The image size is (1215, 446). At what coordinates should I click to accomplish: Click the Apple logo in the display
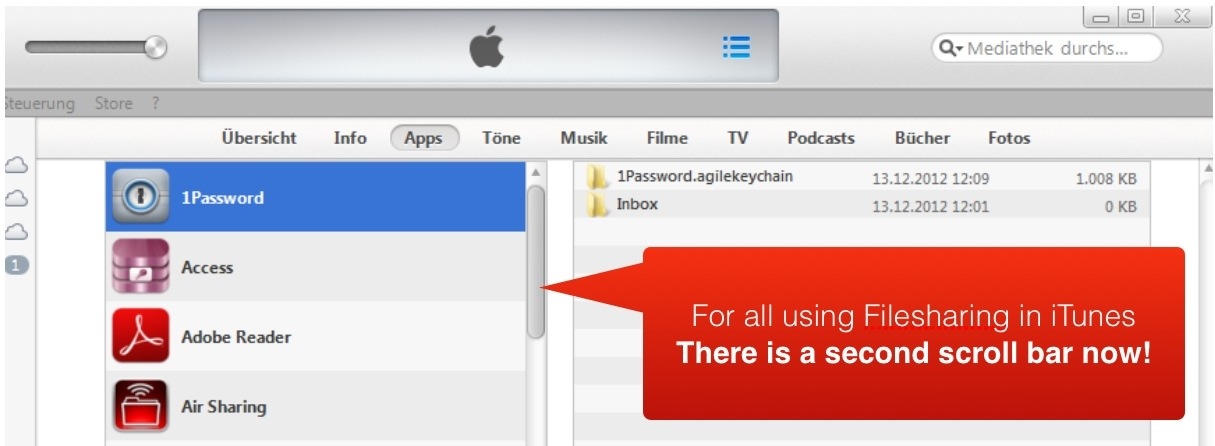click(x=487, y=47)
